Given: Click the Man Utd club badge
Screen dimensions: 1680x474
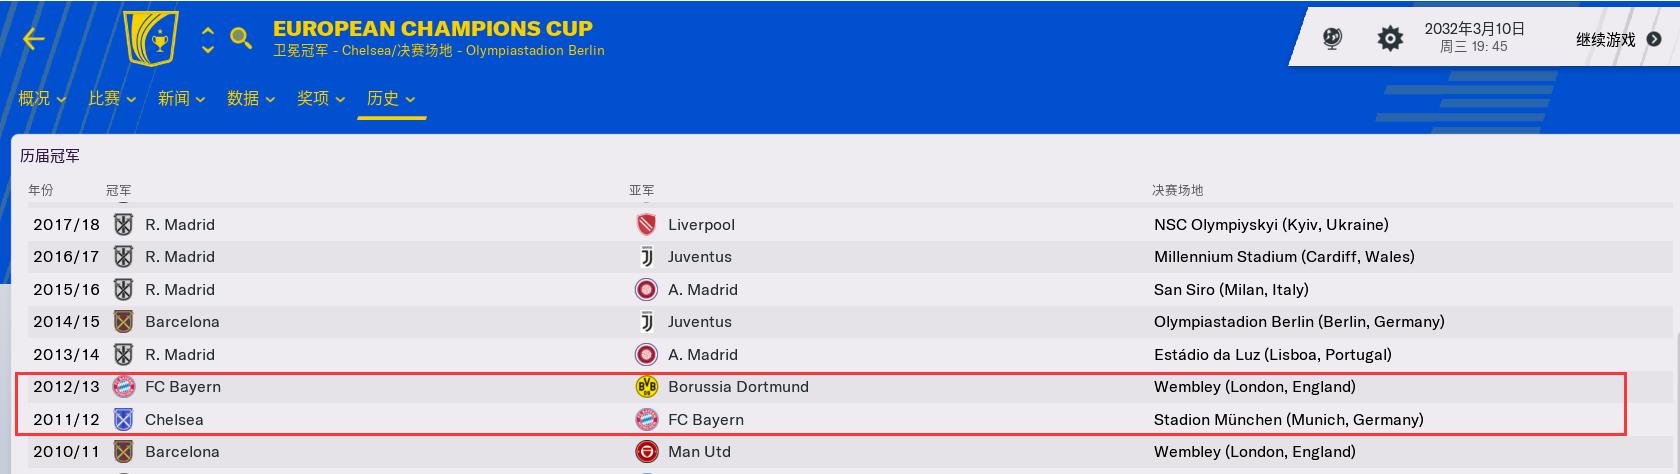Looking at the screenshot, I should coord(647,452).
